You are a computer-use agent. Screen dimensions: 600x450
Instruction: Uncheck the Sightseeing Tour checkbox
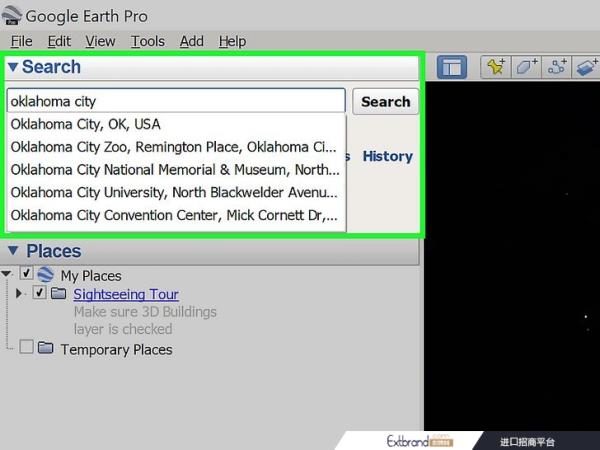39,293
